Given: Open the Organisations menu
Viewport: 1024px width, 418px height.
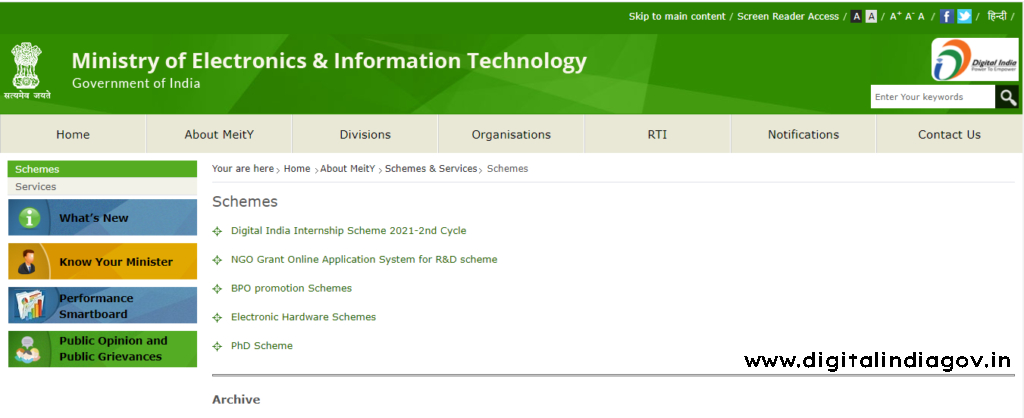Looking at the screenshot, I should pos(511,135).
